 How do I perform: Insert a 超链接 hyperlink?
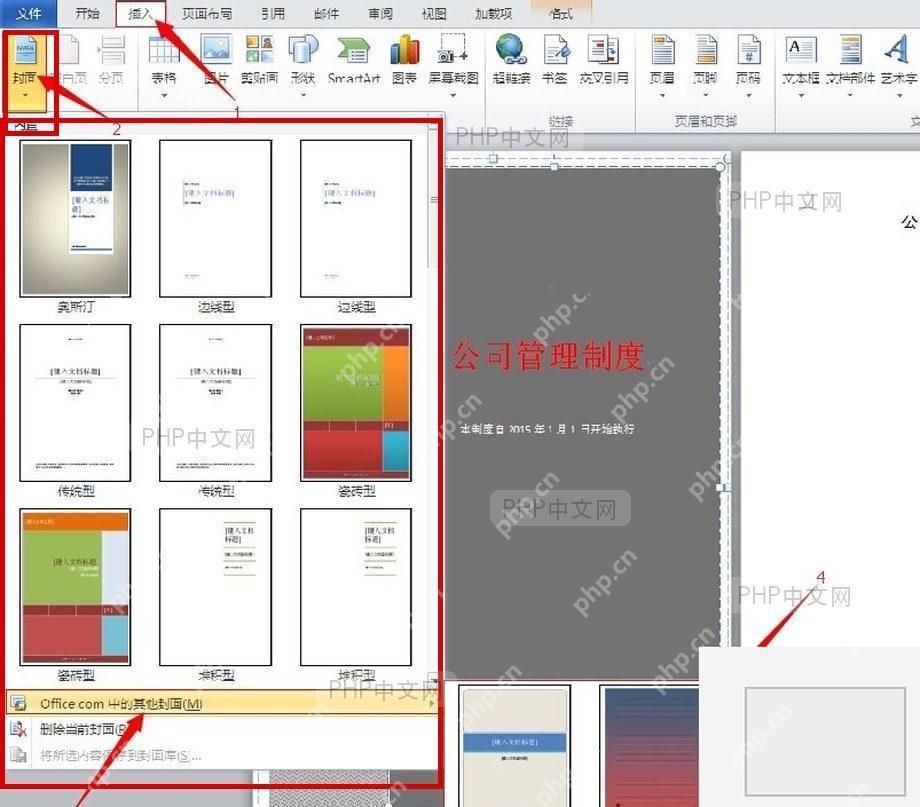[x=511, y=60]
